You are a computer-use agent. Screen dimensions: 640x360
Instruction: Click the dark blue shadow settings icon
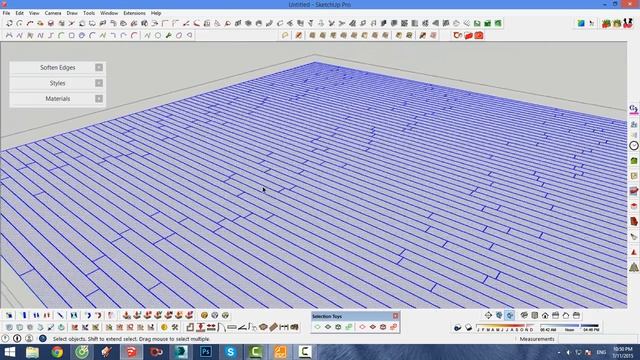click(458, 327)
